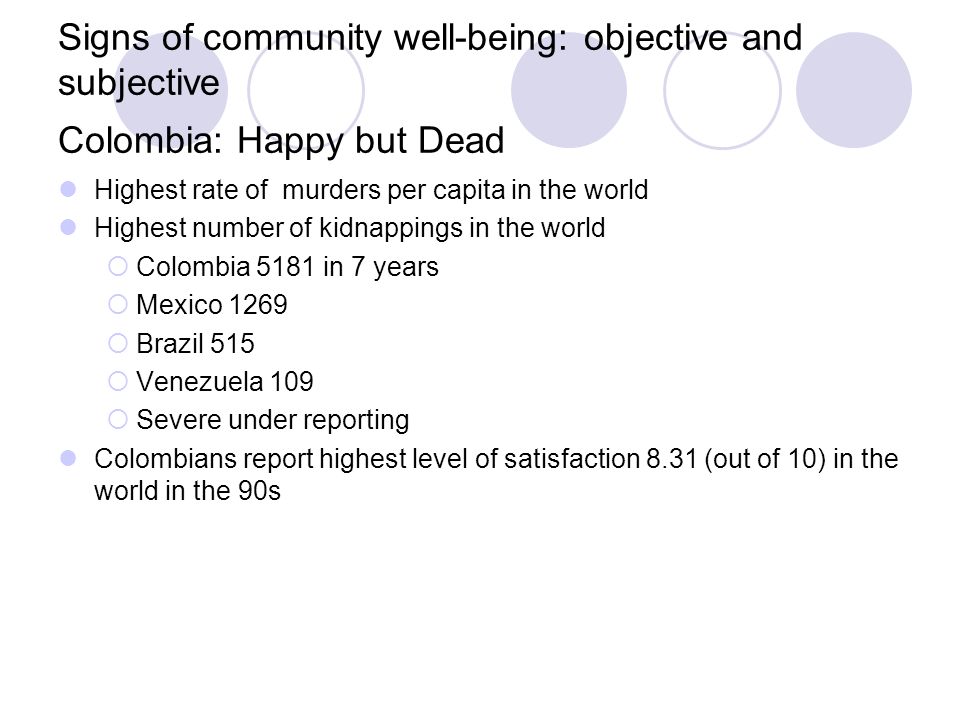Select "Highest number of kidnappings in the world"

pyautogui.click(x=350, y=228)
